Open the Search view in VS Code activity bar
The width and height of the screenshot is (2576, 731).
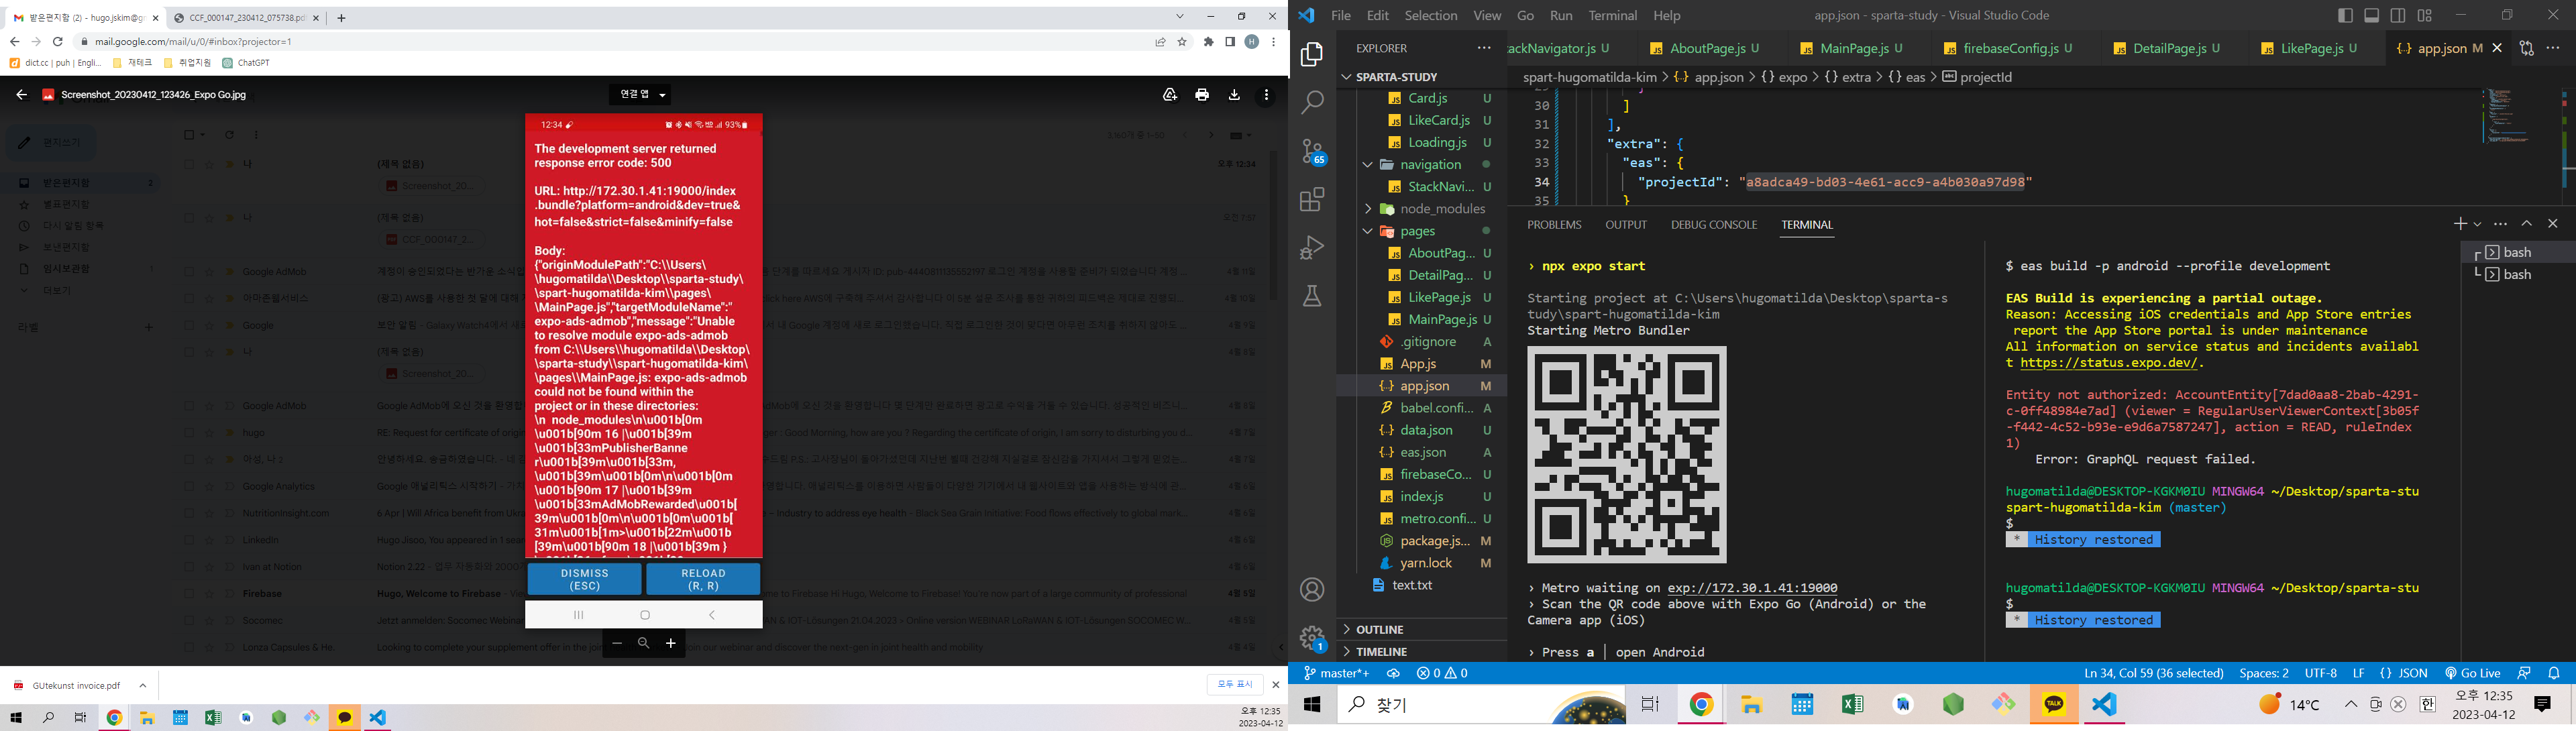point(1312,102)
